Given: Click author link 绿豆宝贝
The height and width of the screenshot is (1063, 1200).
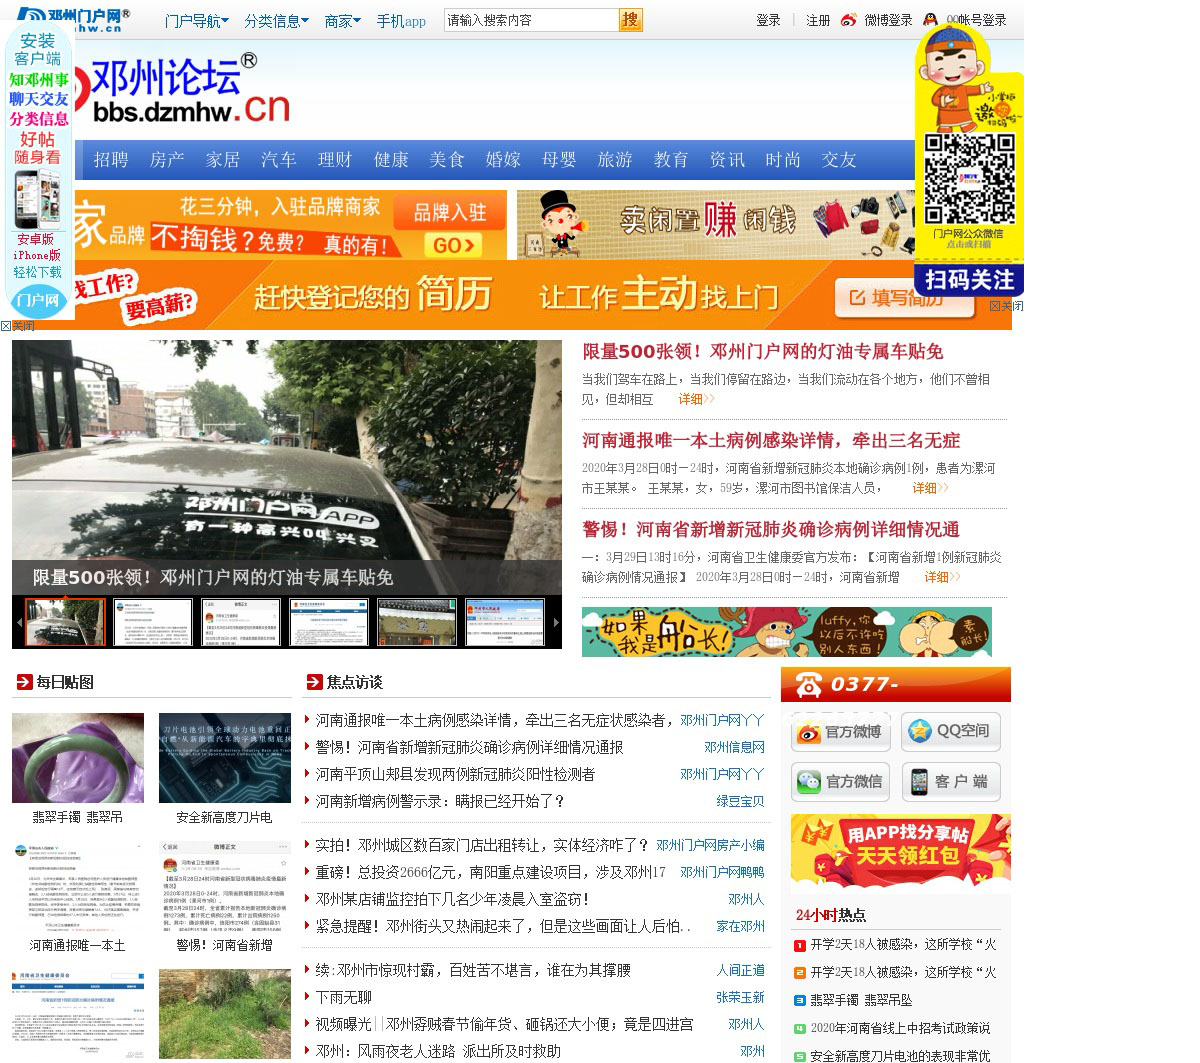Looking at the screenshot, I should (740, 801).
